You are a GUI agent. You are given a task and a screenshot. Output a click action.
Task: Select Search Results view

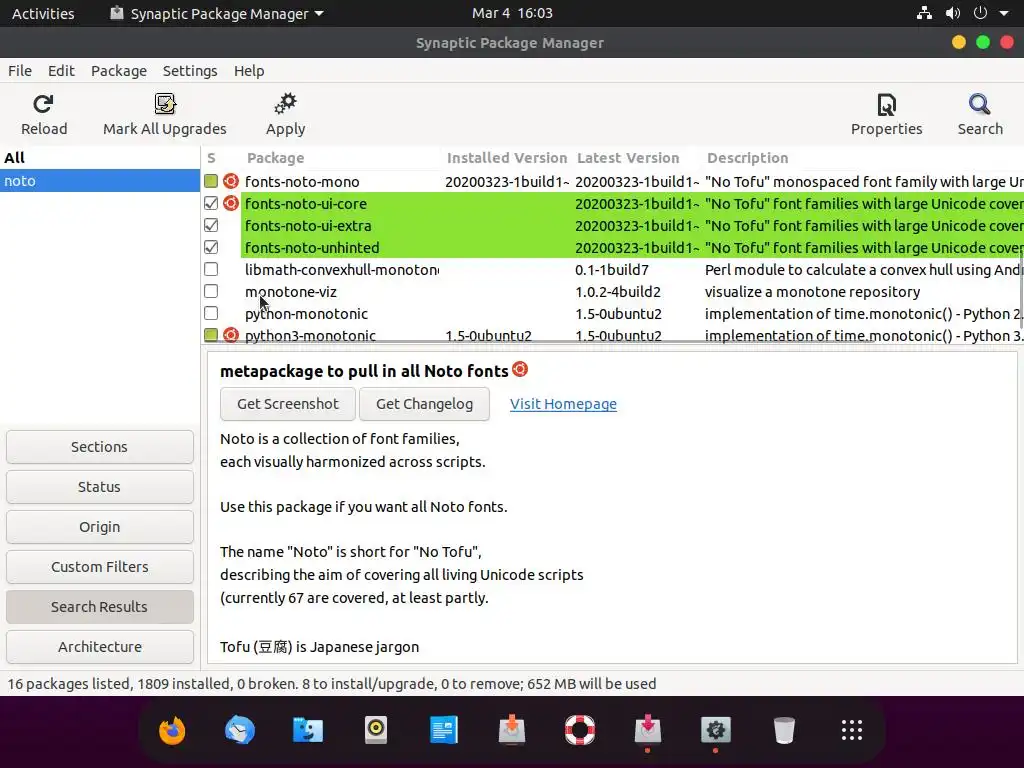pos(100,607)
